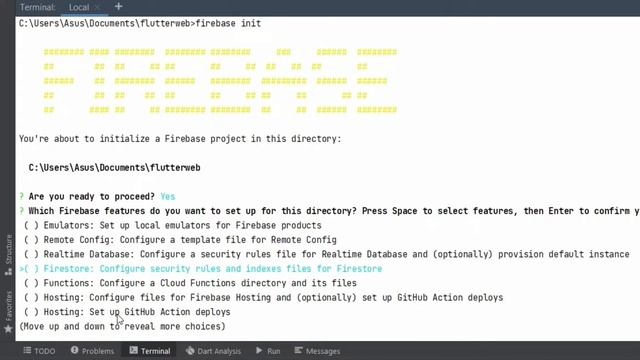The image size is (640, 360).
Task: Click 'Which Firebase features' question line
Action: 329,211
